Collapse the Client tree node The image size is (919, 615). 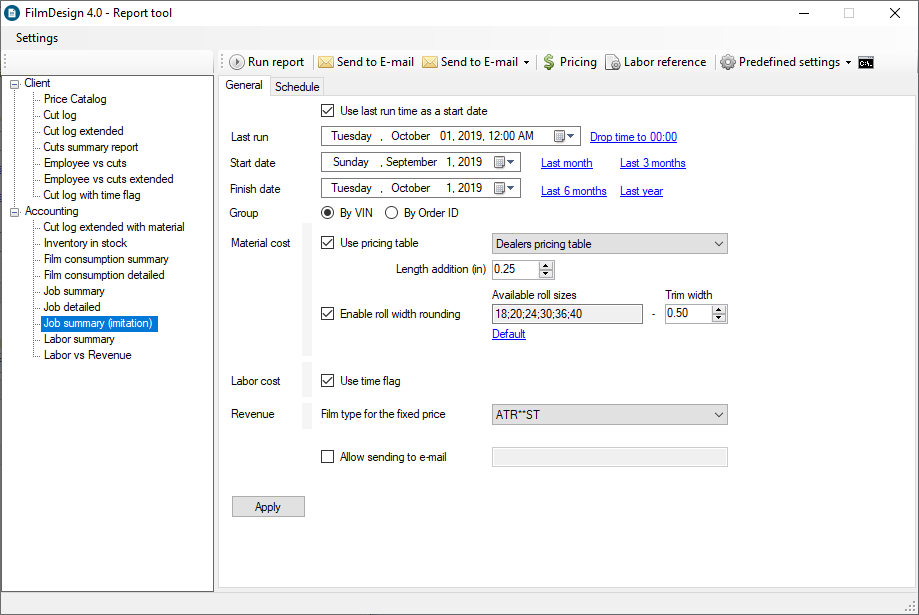pyautogui.click(x=15, y=84)
